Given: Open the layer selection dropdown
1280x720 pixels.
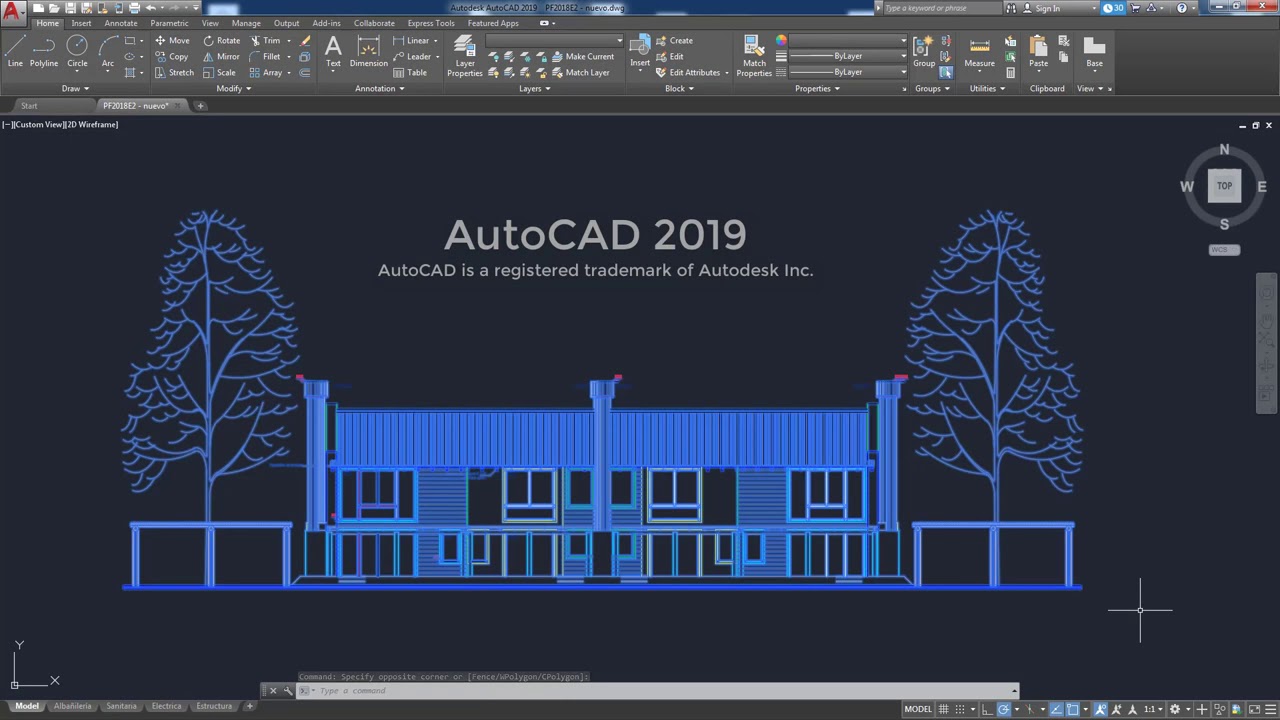Looking at the screenshot, I should (555, 41).
